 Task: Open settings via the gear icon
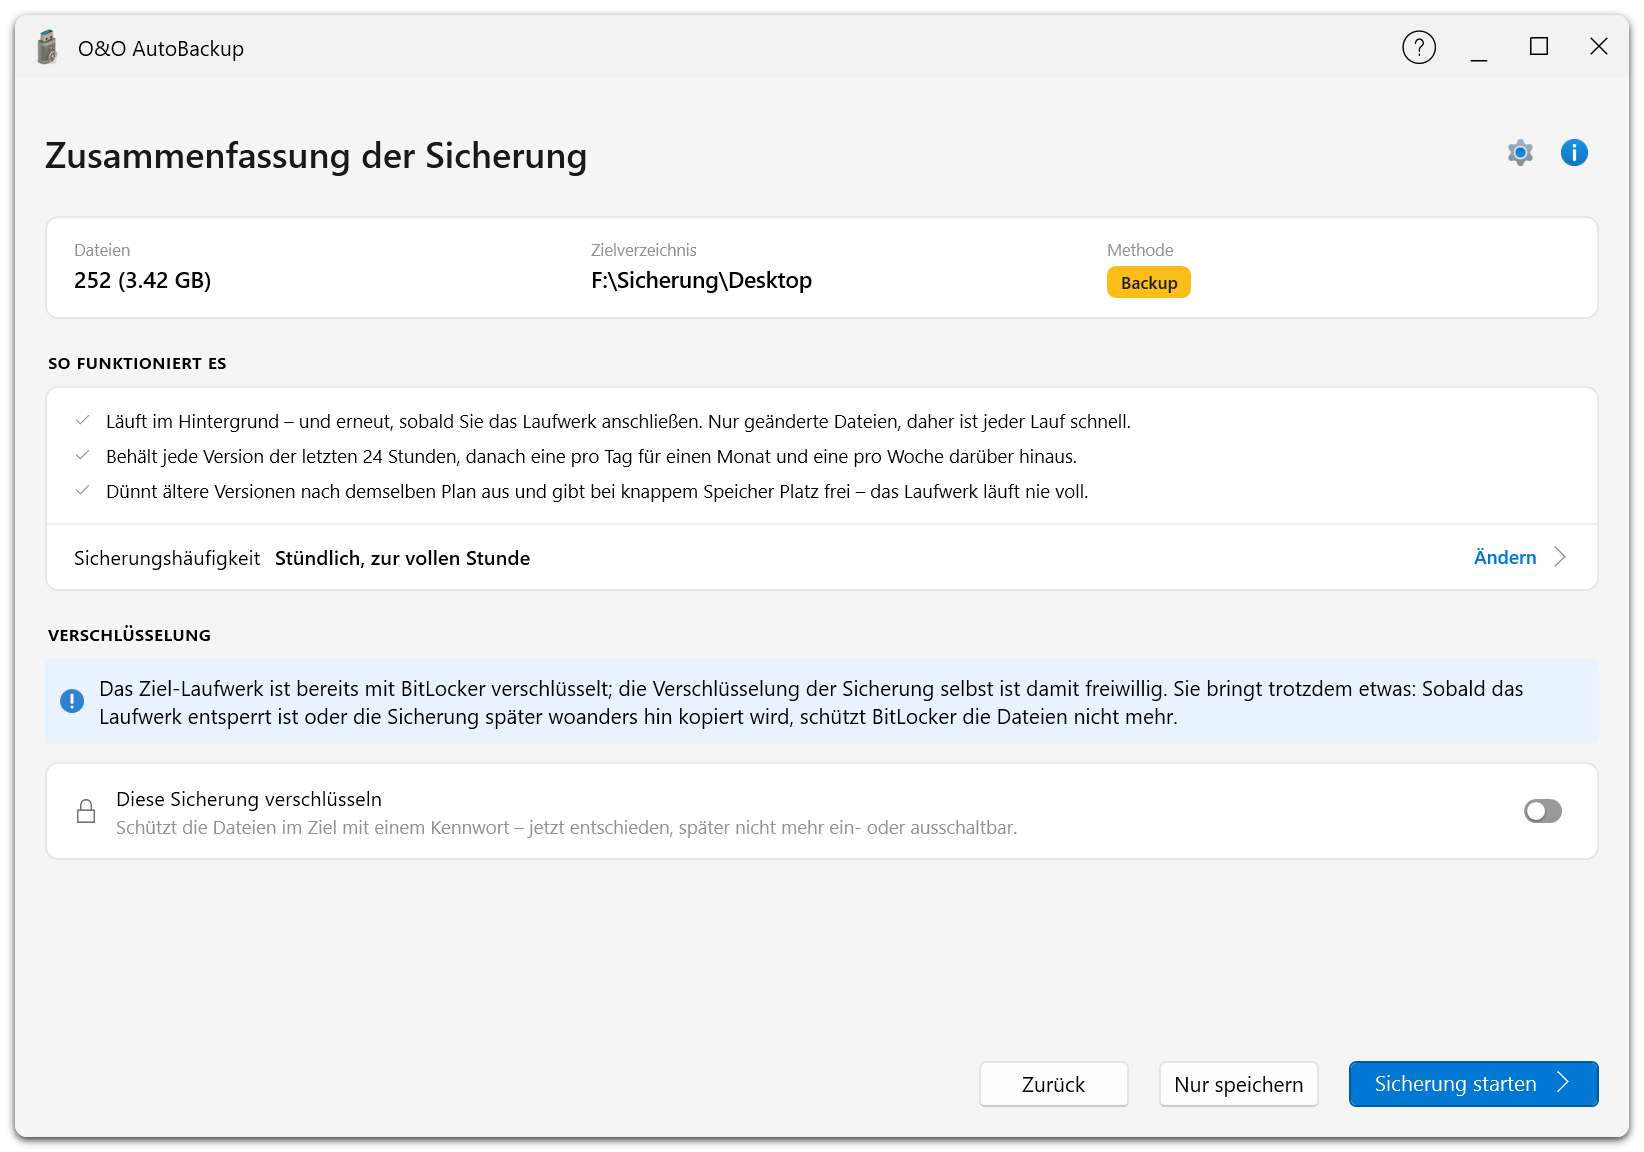coord(1520,153)
